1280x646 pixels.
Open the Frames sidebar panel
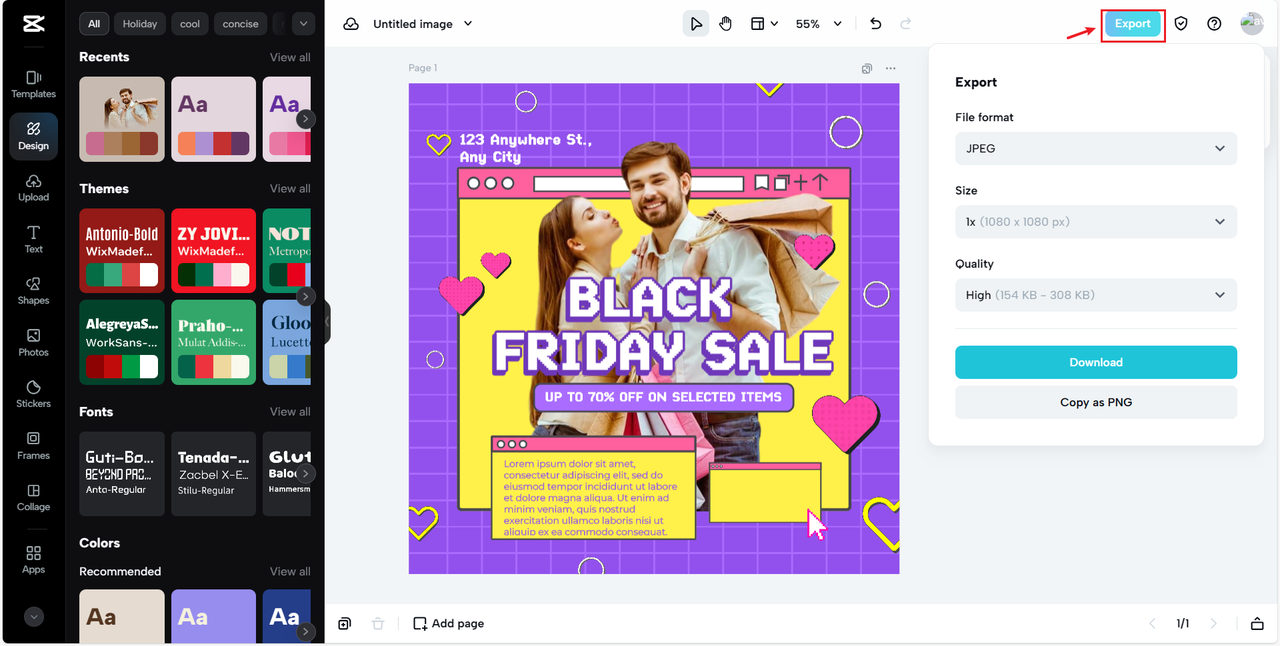coord(33,446)
